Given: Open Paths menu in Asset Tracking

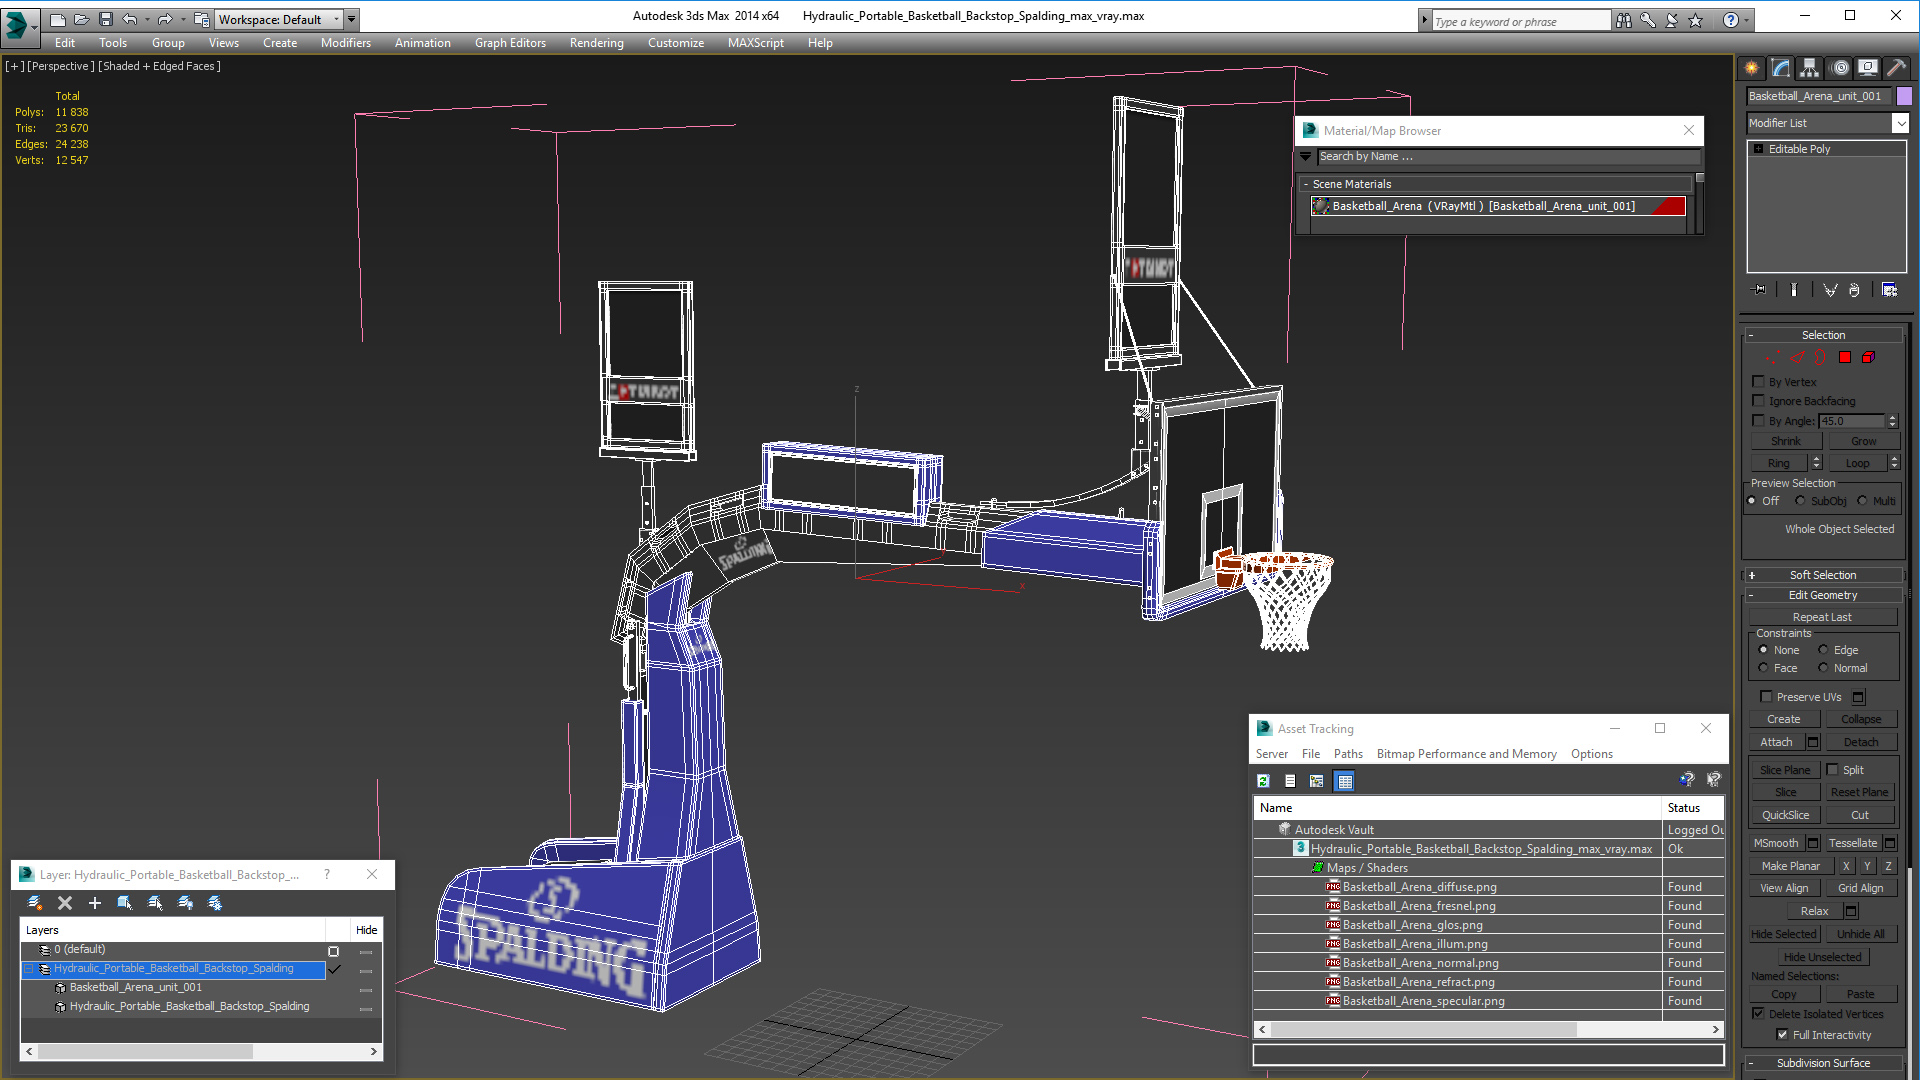Looking at the screenshot, I should point(1348,754).
